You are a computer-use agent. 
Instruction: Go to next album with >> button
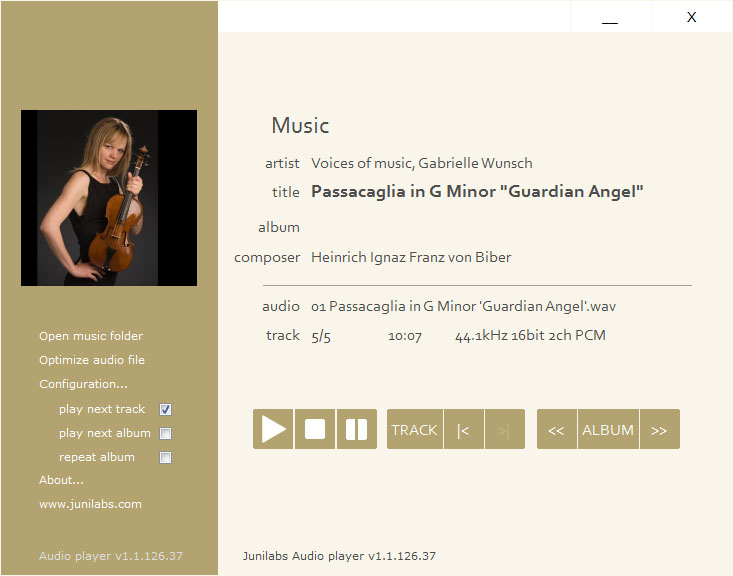click(660, 429)
